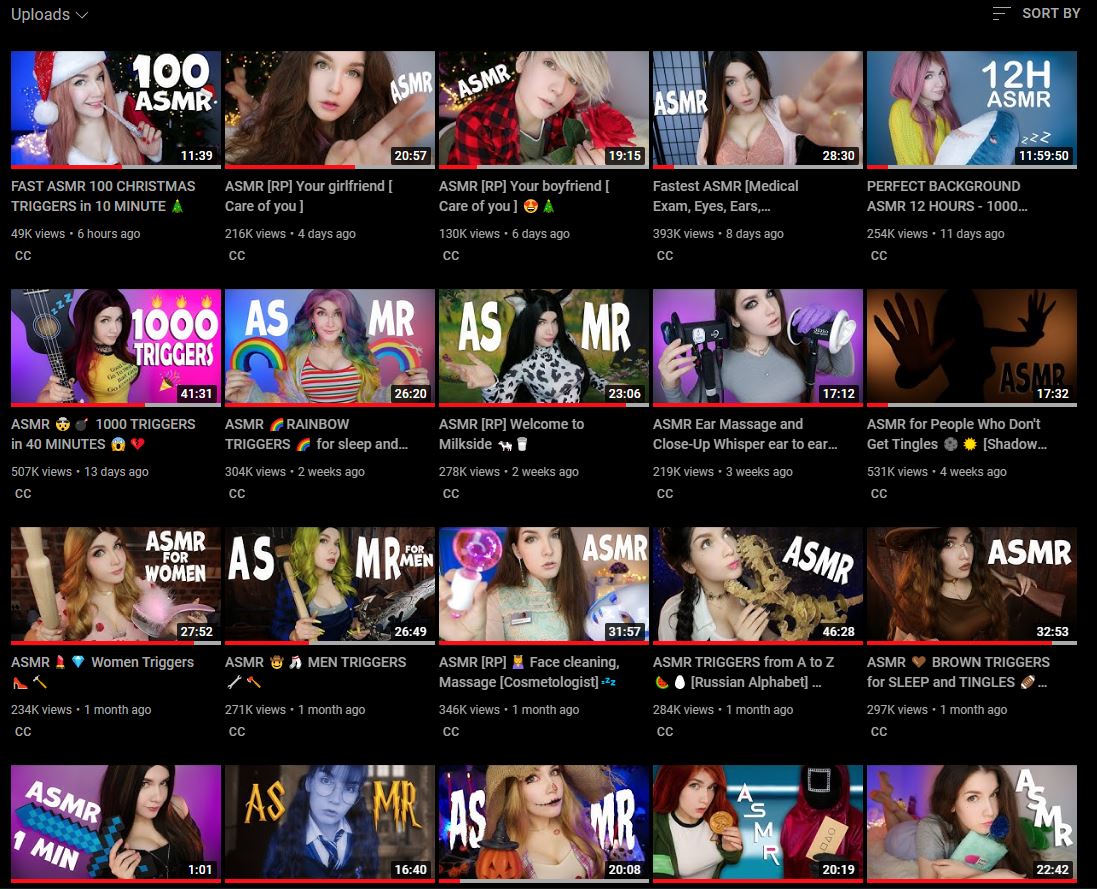The image size is (1097, 889).
Task: Click CC badge under Ear Massage video
Action: 665,493
